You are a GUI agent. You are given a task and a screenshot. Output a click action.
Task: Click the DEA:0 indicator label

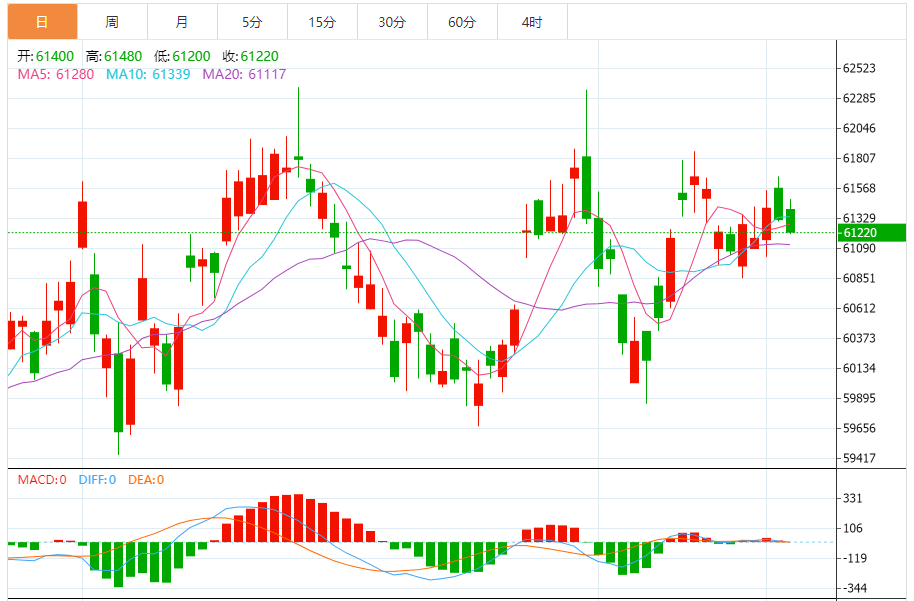coord(146,480)
